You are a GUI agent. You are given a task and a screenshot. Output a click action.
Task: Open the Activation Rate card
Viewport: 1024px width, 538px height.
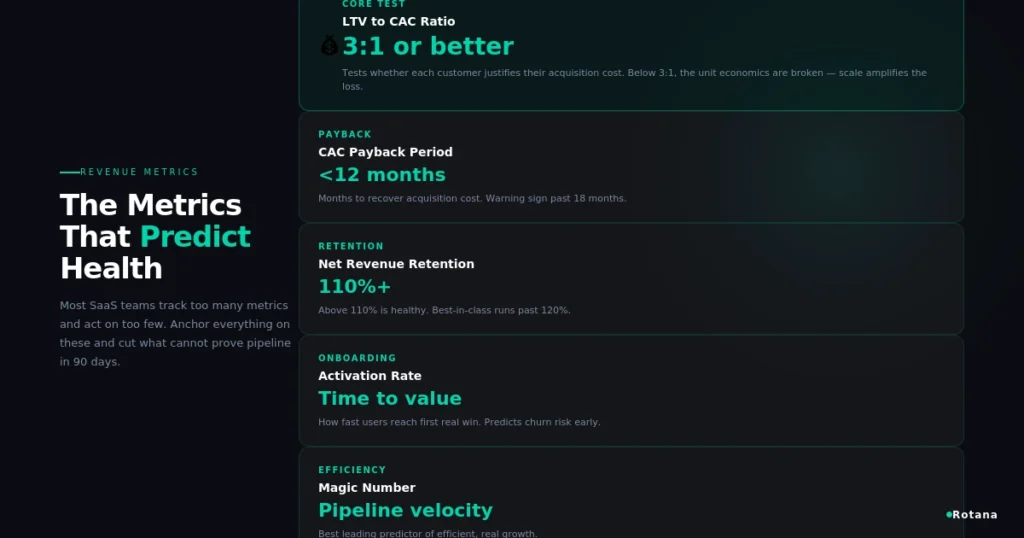pyautogui.click(x=631, y=390)
